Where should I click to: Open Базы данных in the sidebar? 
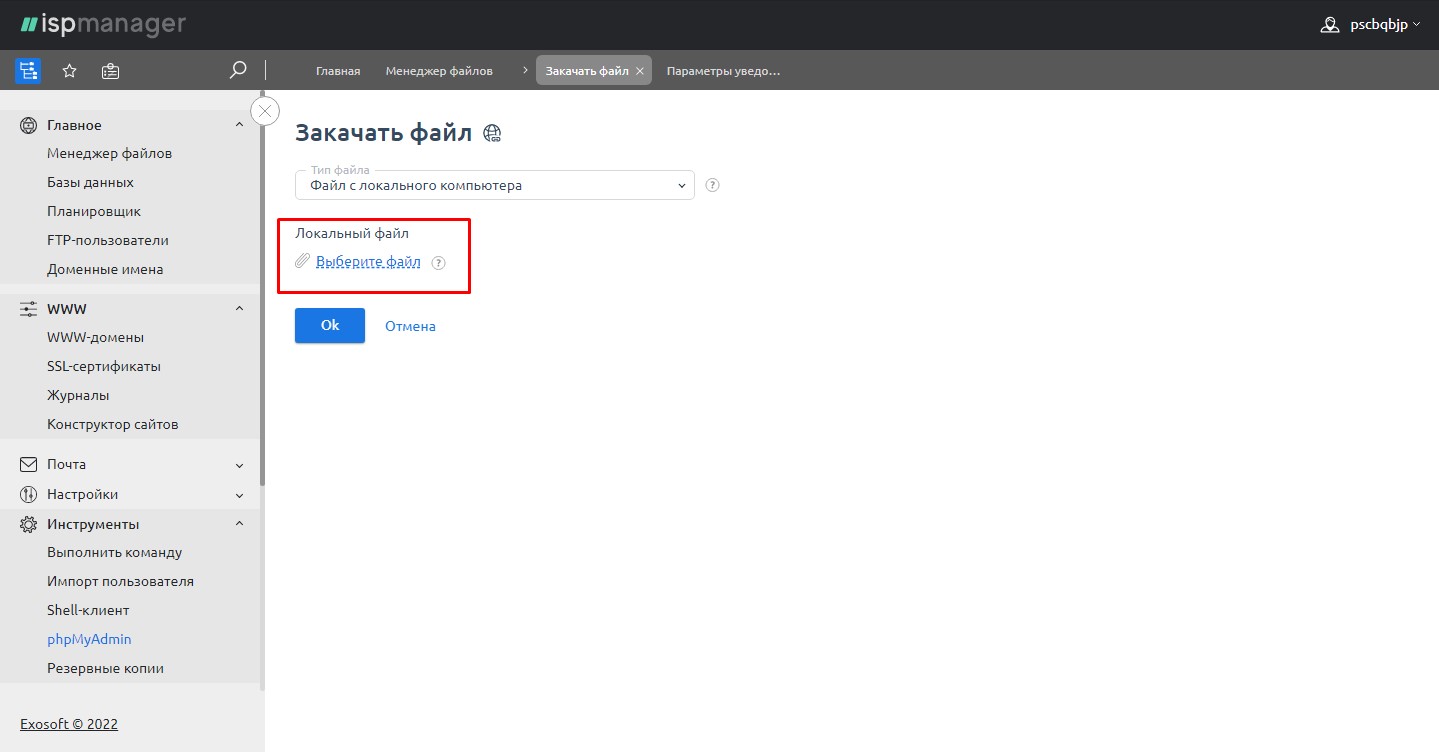click(x=90, y=182)
